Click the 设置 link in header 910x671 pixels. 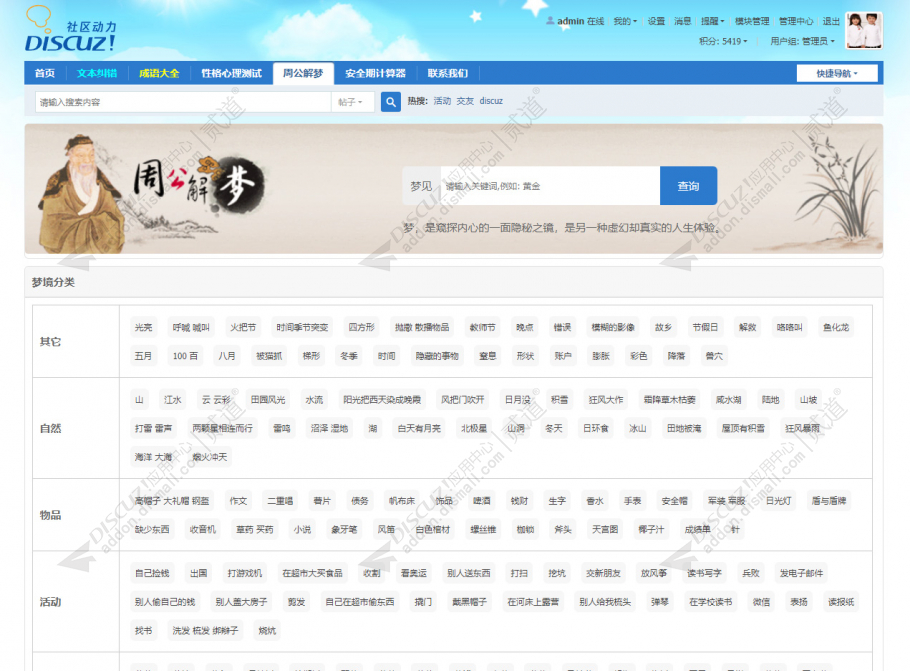pos(656,21)
